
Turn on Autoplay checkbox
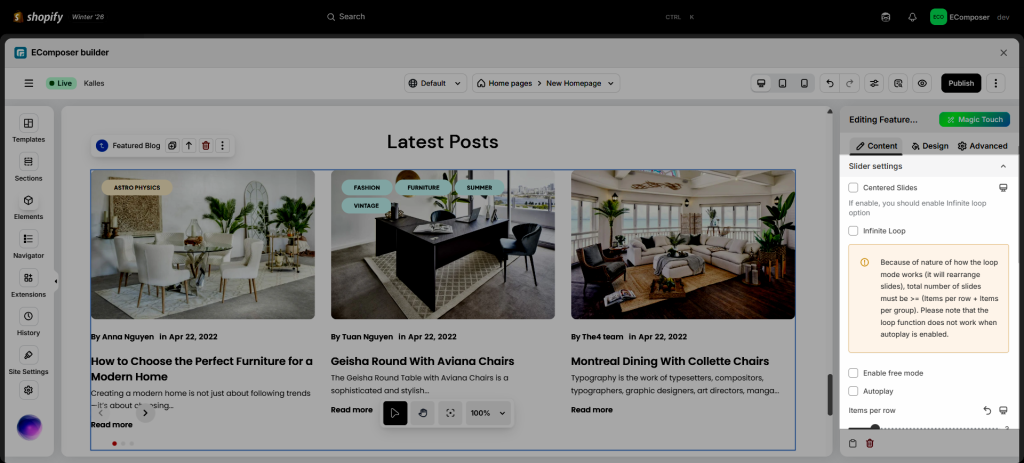853,391
